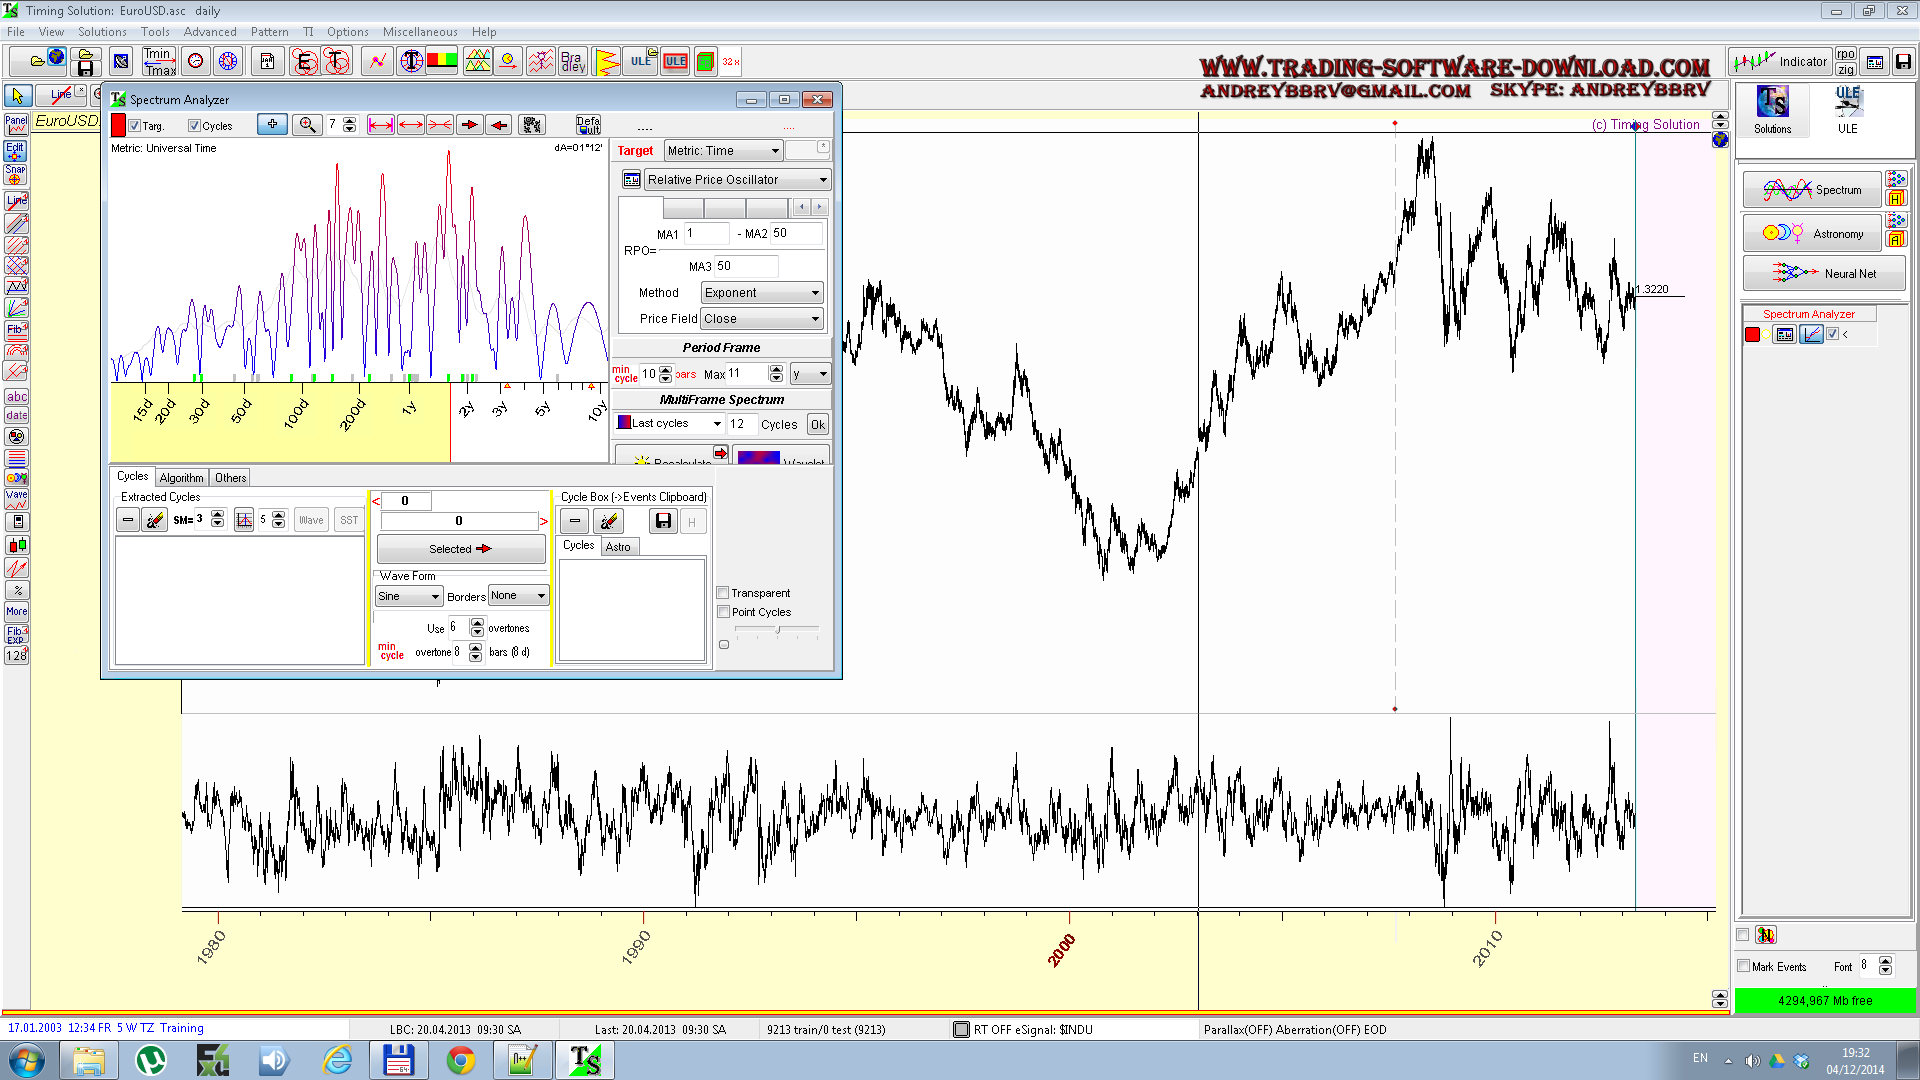
Task: Click the Tmin Tmax toolbar button
Action: (159, 62)
